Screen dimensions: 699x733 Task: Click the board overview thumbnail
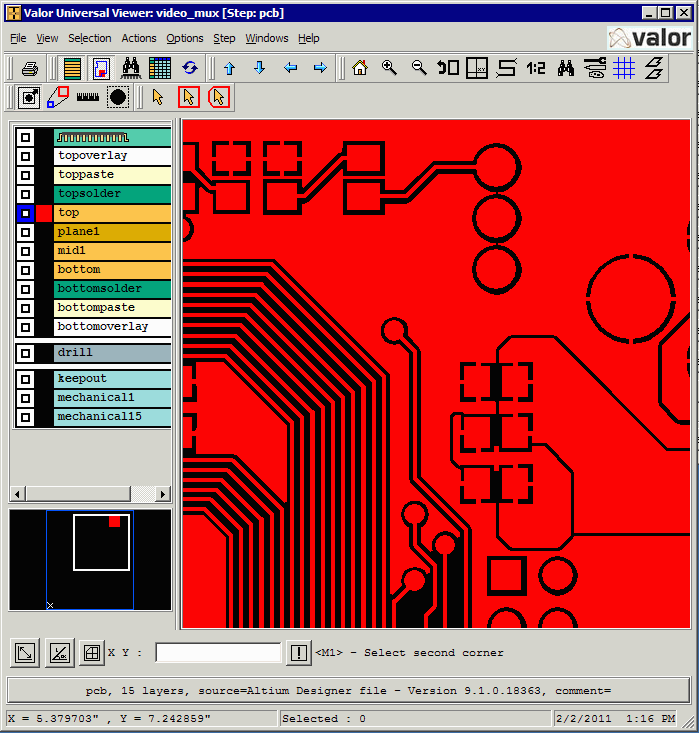point(90,560)
